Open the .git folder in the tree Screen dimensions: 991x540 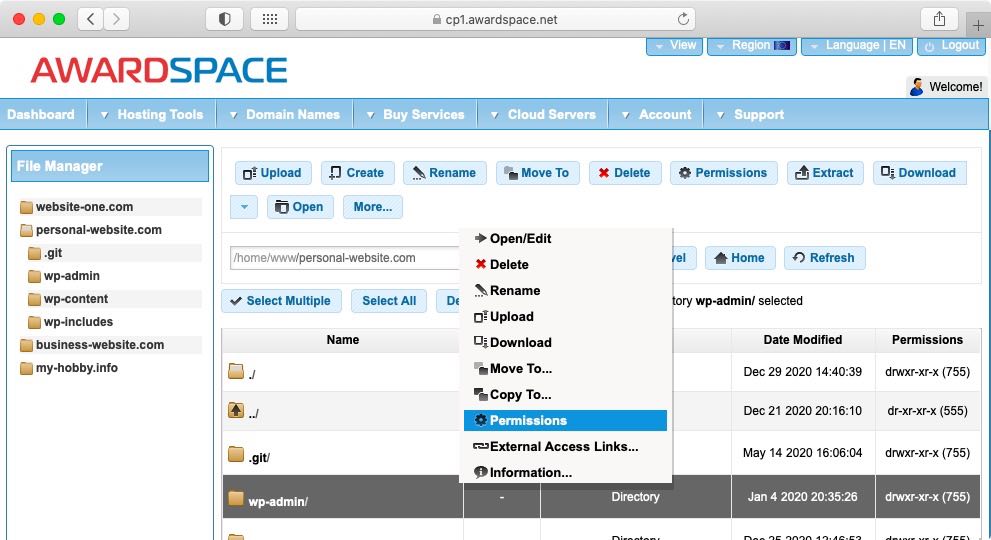tap(52, 253)
